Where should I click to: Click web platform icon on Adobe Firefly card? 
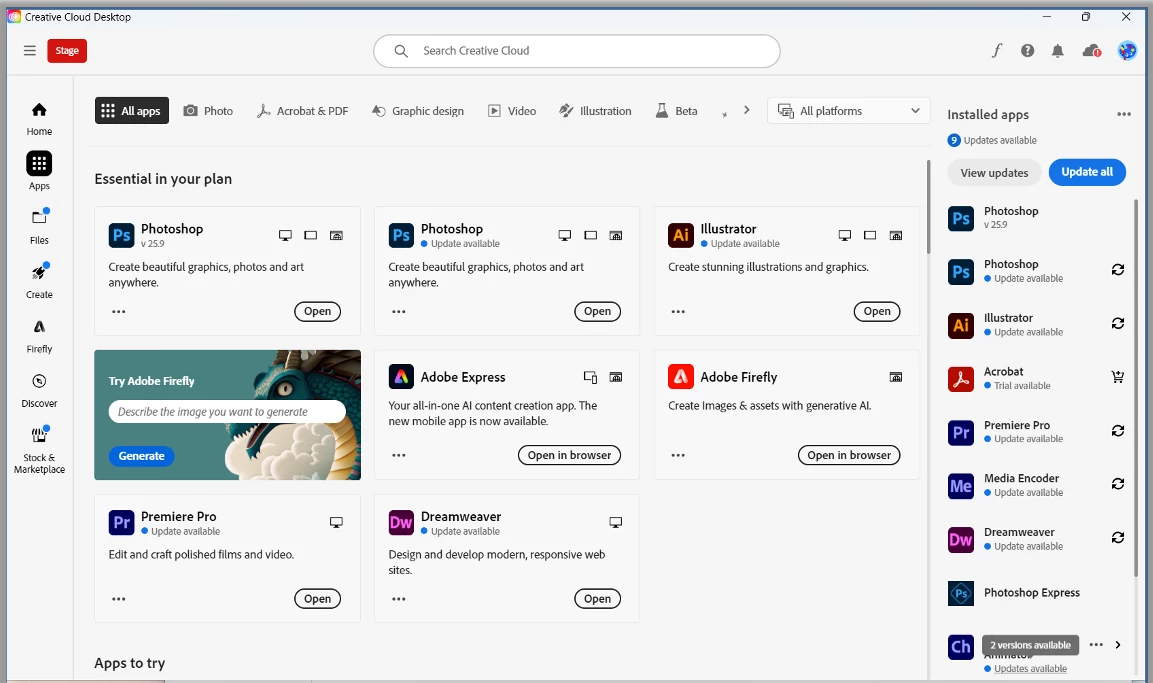tap(896, 377)
